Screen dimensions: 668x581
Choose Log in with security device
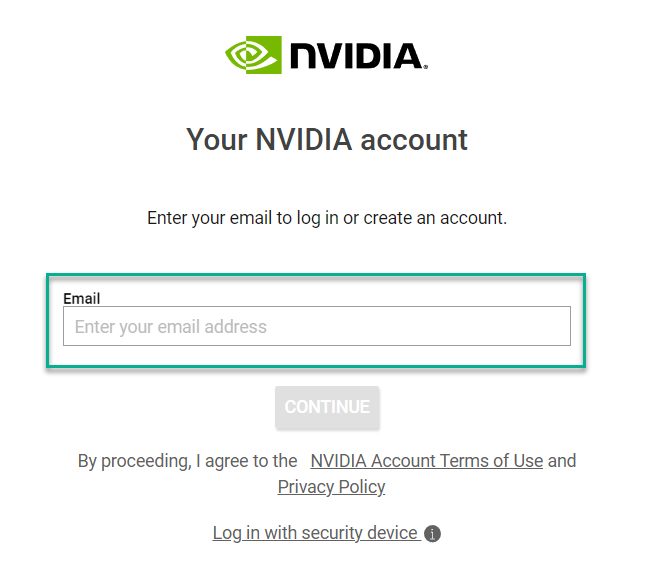coord(315,533)
